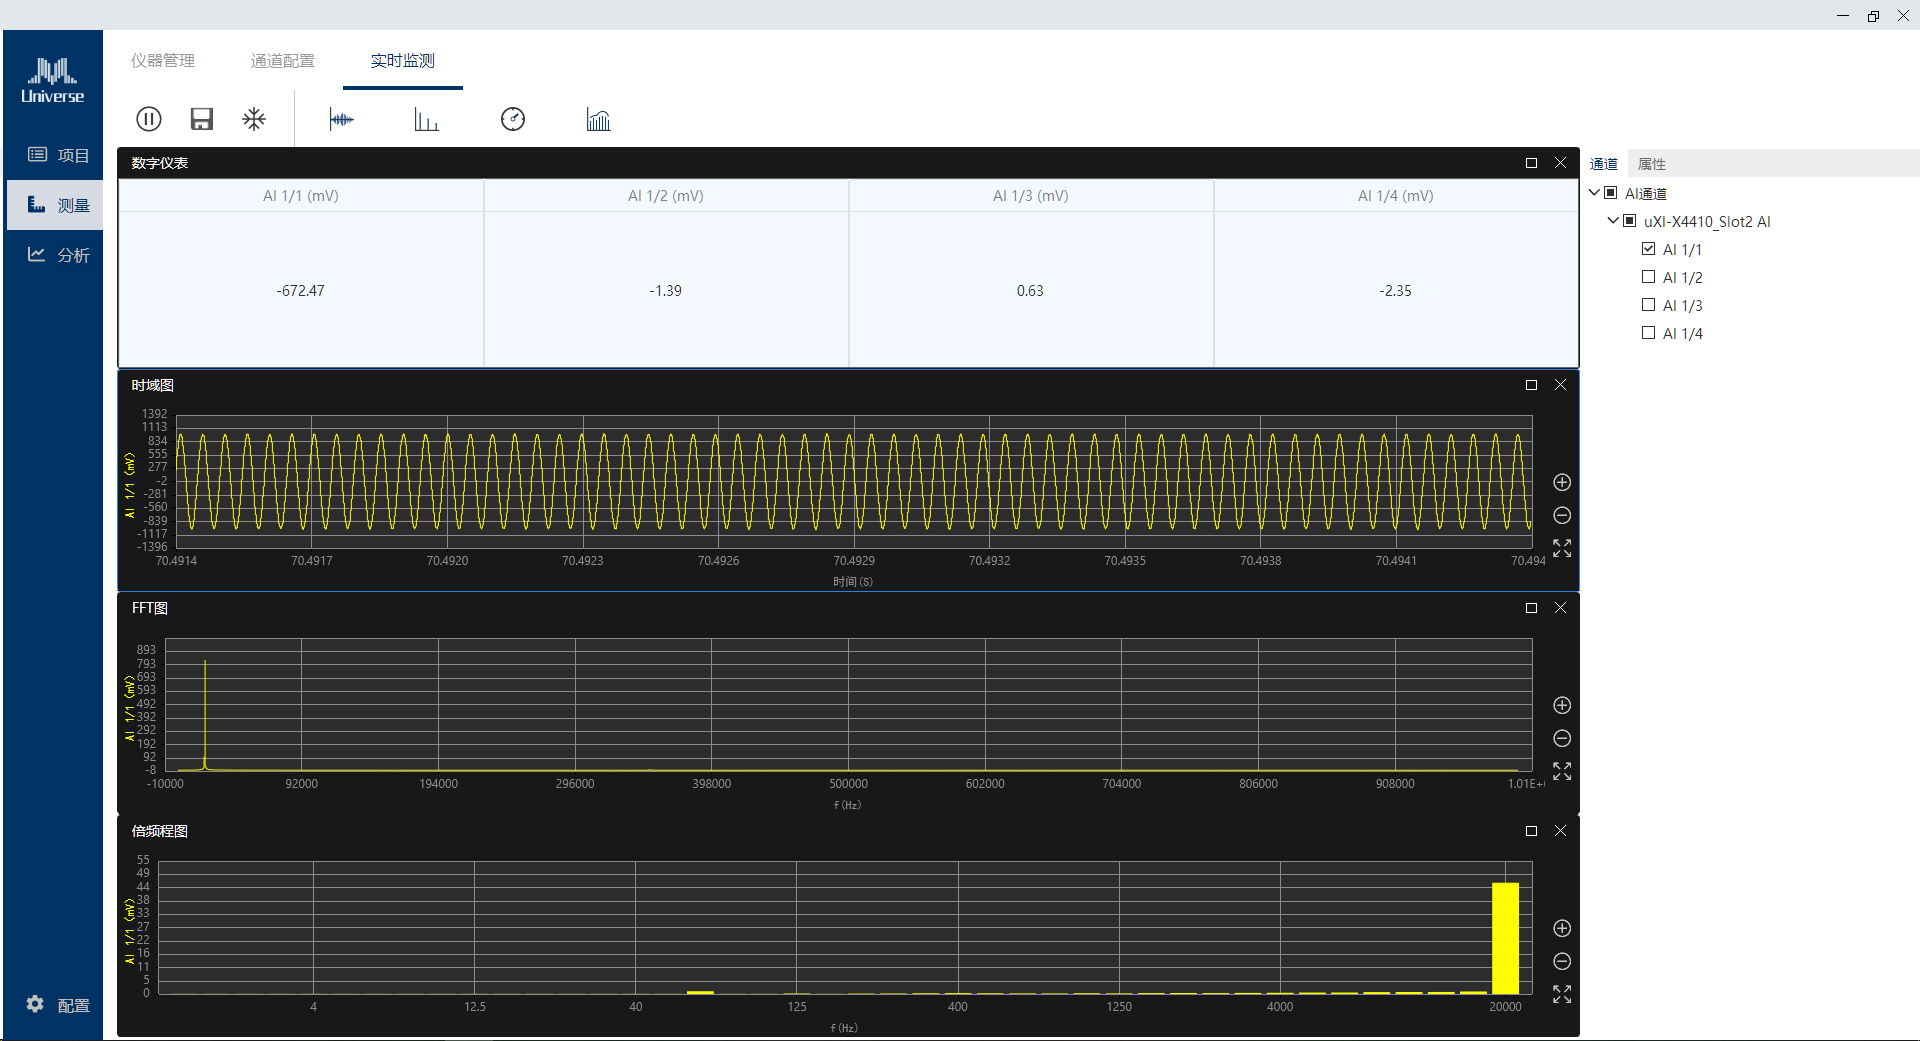
Task: Pause the real-time acquisition
Action: [x=148, y=120]
